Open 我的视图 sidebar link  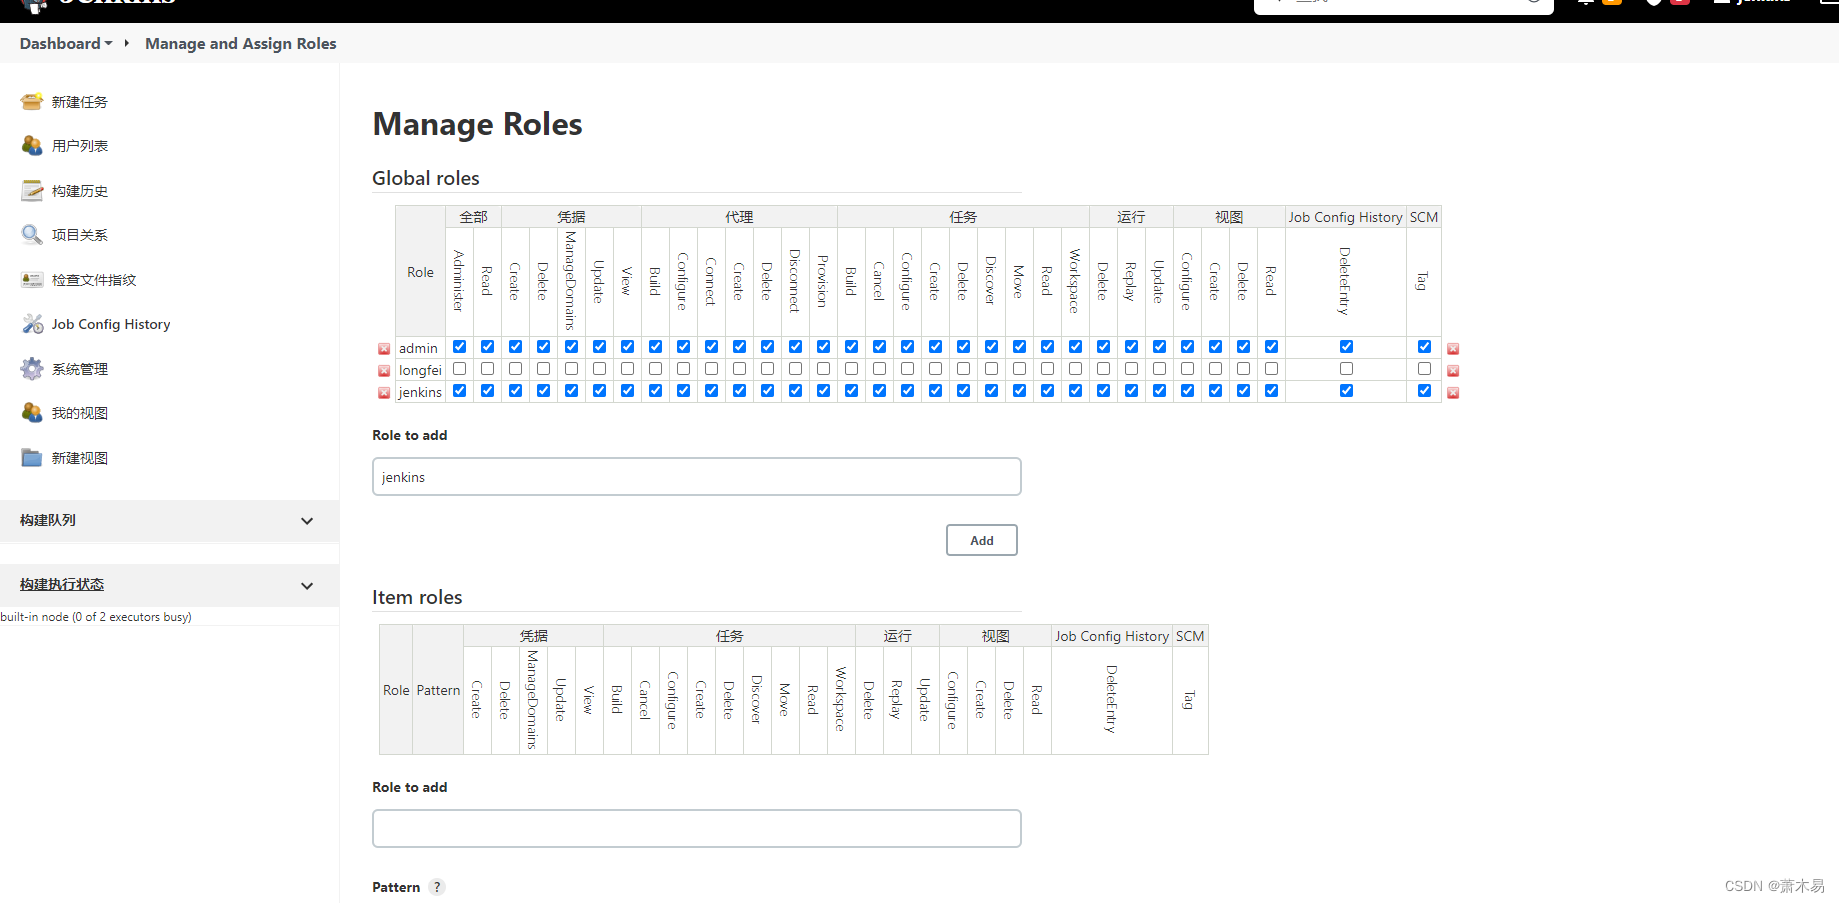[80, 413]
